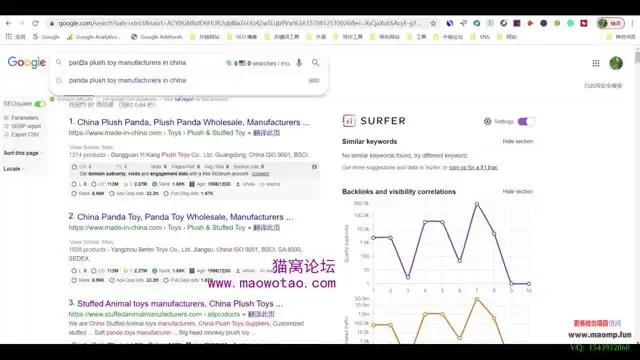
Task: Click the red extension icon before profile chip
Action: coord(584,23)
